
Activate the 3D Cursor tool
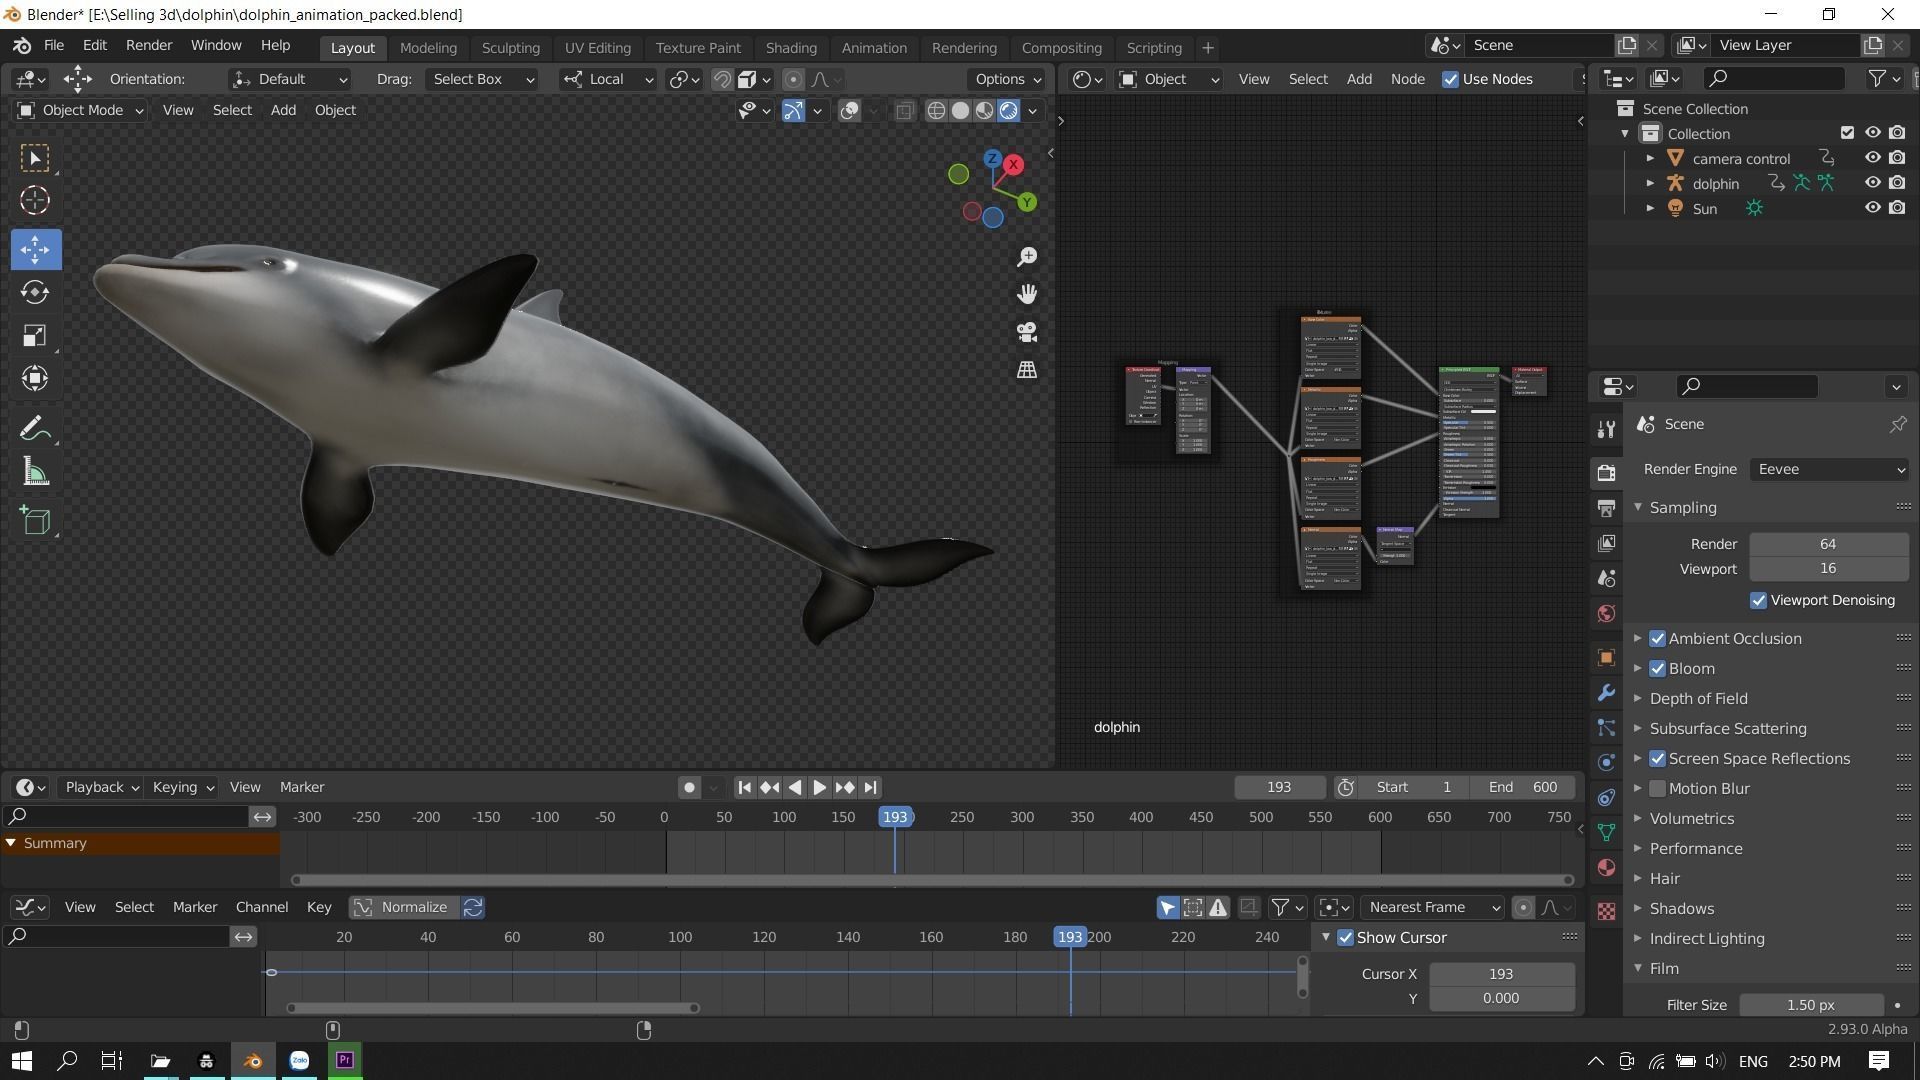(35, 201)
